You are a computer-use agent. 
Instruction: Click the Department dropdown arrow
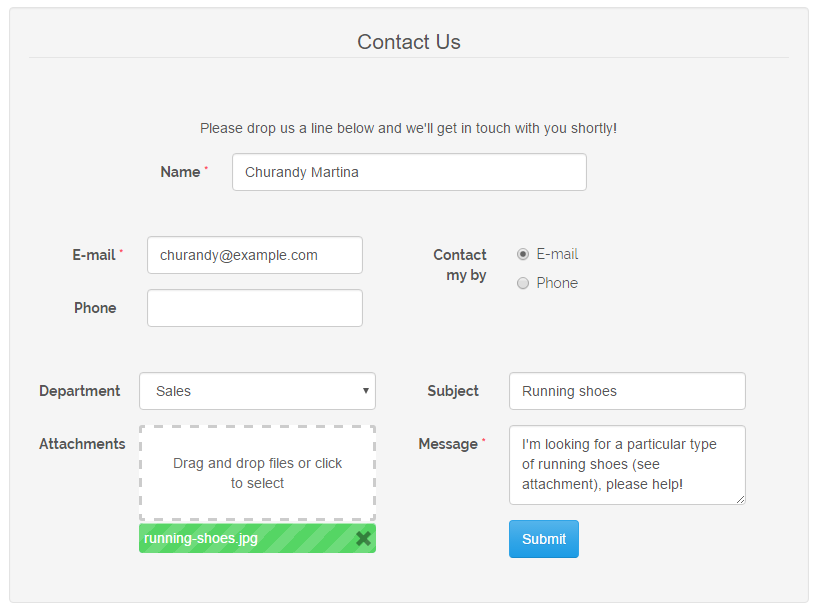(x=365, y=391)
